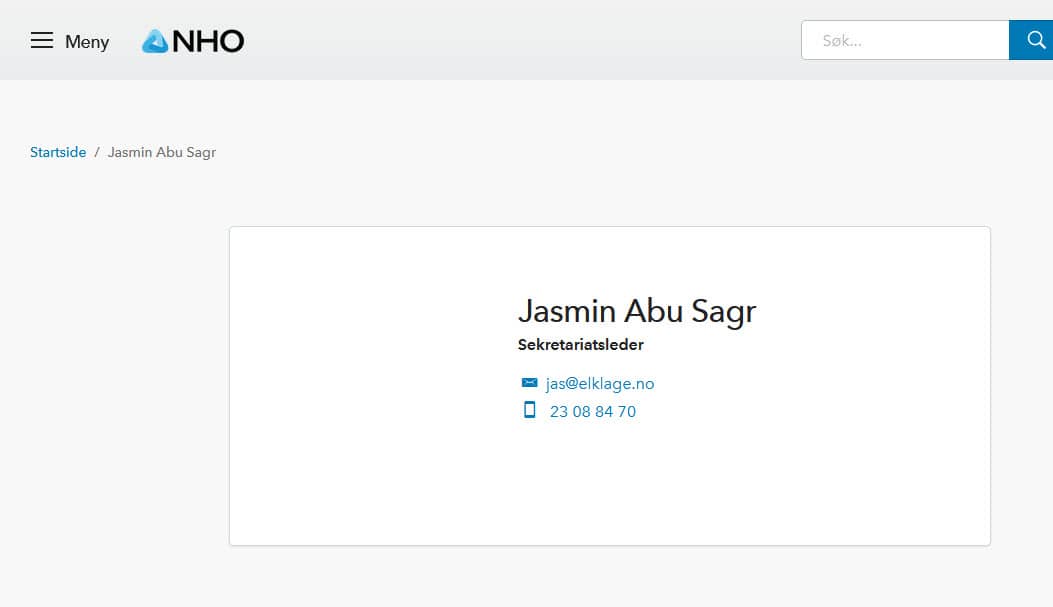The height and width of the screenshot is (607, 1053).
Task: Click the Jasmin Abu Sagr breadcrumb item
Action: point(162,152)
